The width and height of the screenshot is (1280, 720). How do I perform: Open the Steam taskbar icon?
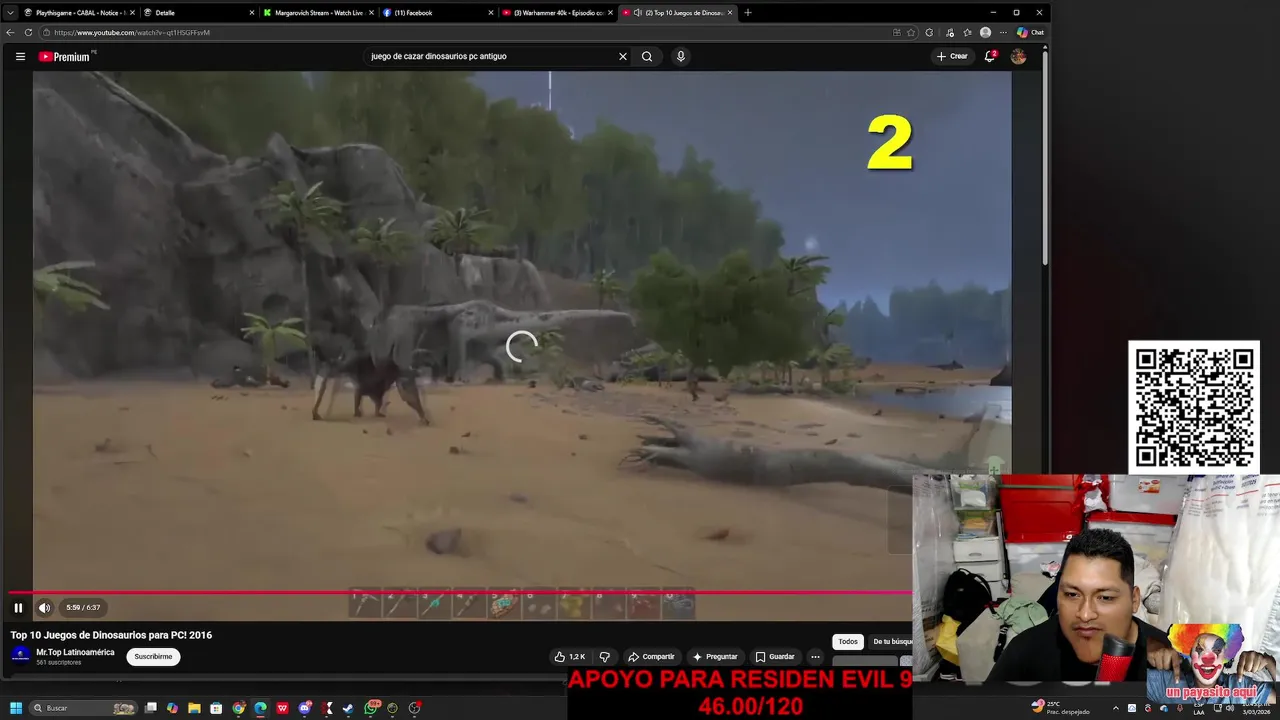point(347,708)
